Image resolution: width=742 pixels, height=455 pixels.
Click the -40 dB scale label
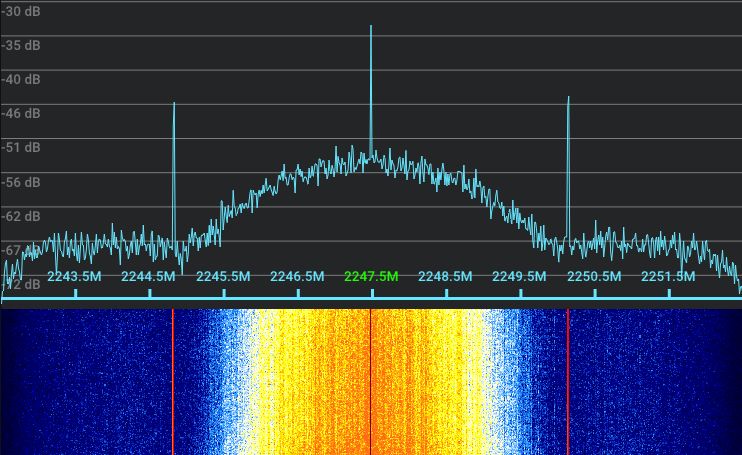coord(21,79)
